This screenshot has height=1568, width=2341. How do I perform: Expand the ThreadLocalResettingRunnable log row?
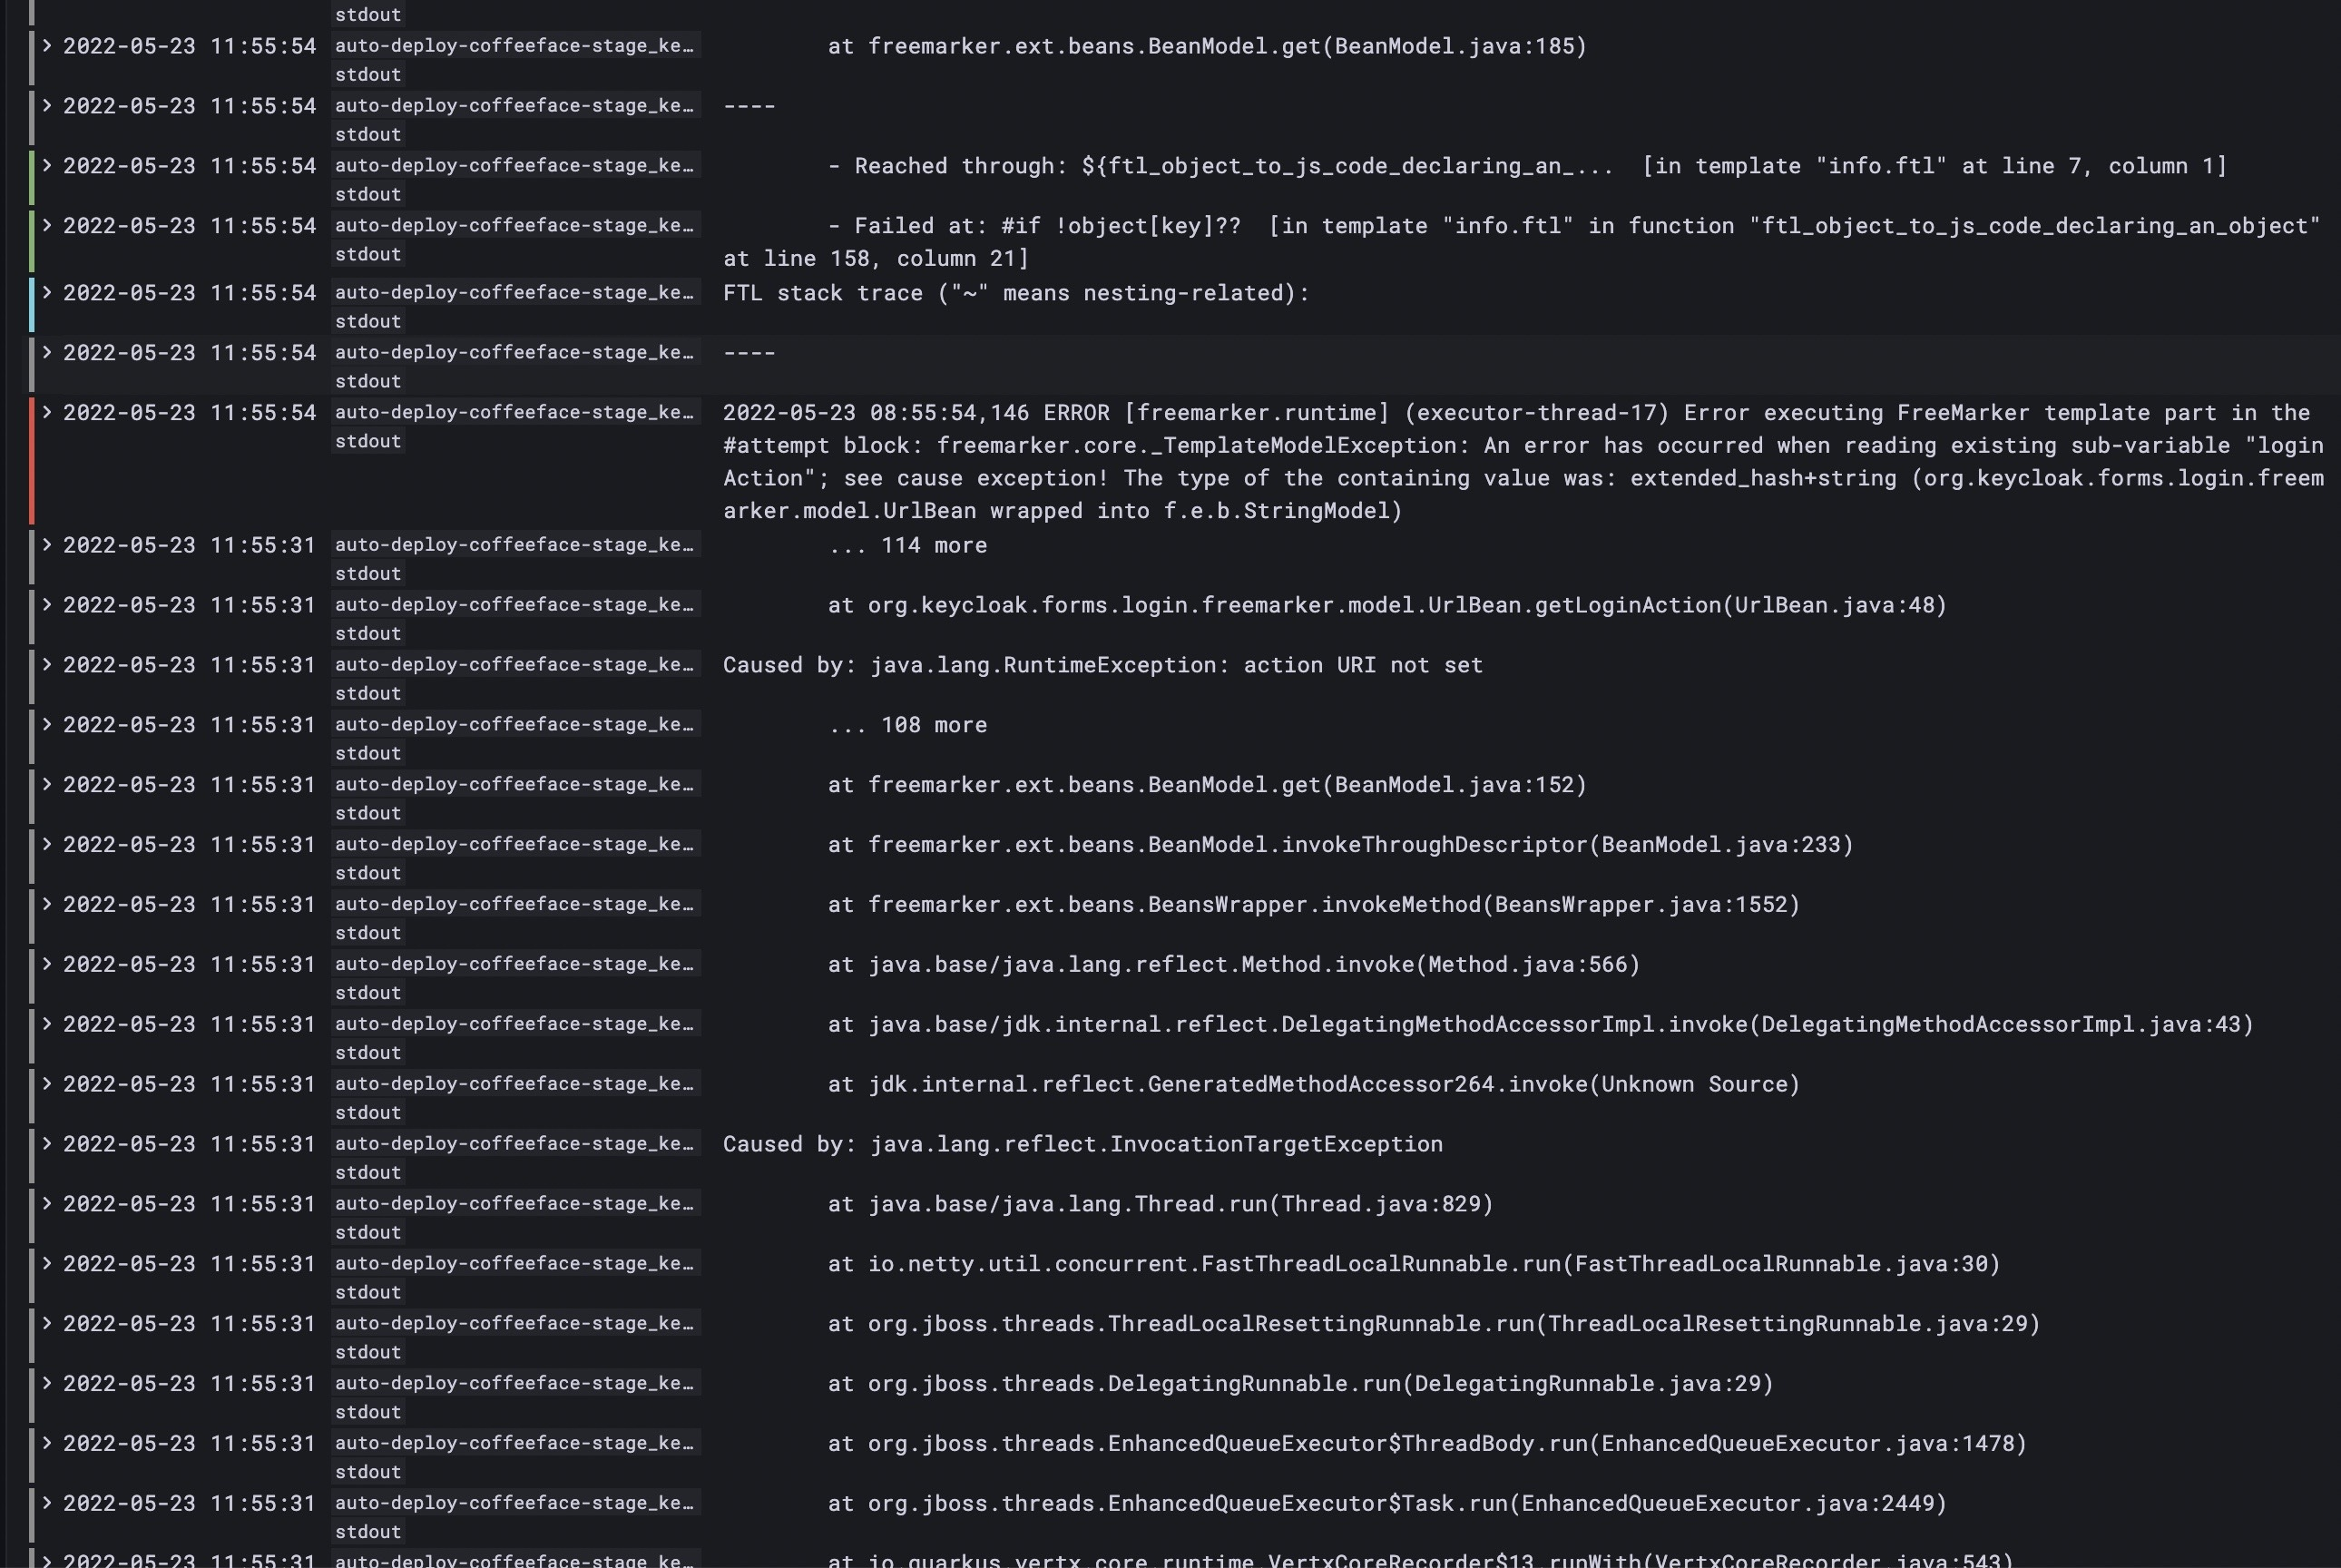[47, 1323]
